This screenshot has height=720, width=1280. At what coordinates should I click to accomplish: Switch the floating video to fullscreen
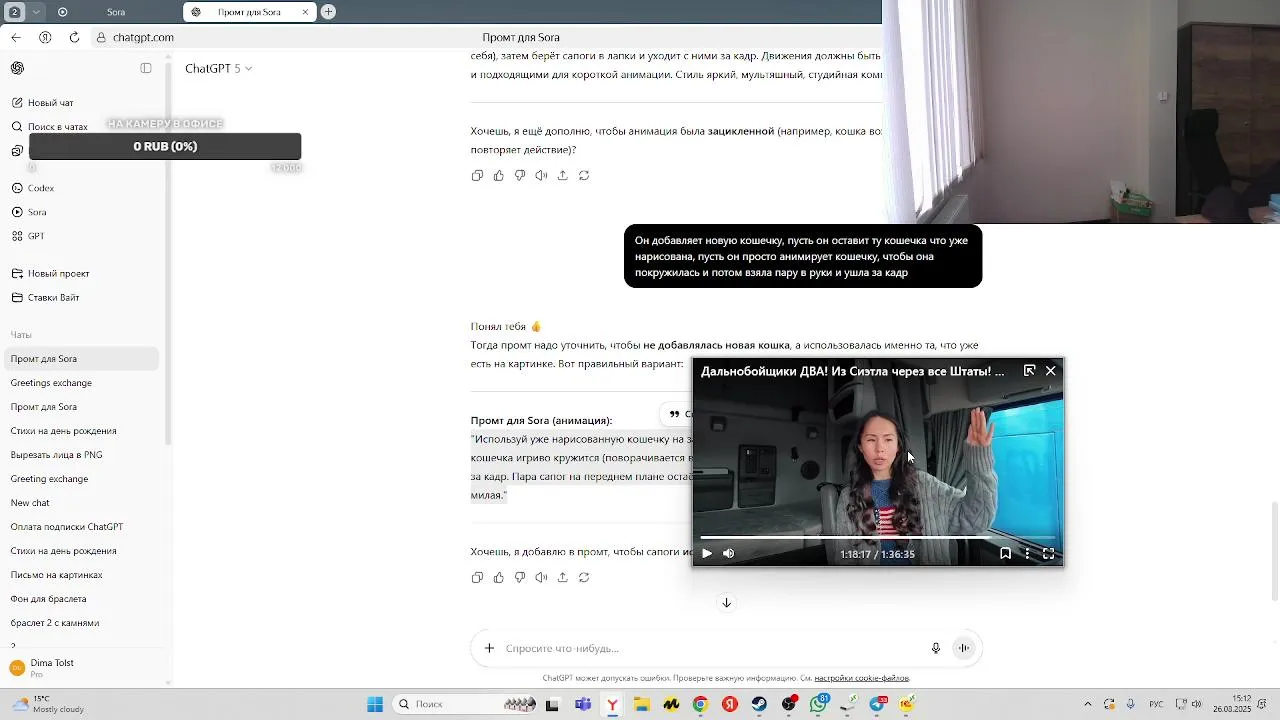1048,553
